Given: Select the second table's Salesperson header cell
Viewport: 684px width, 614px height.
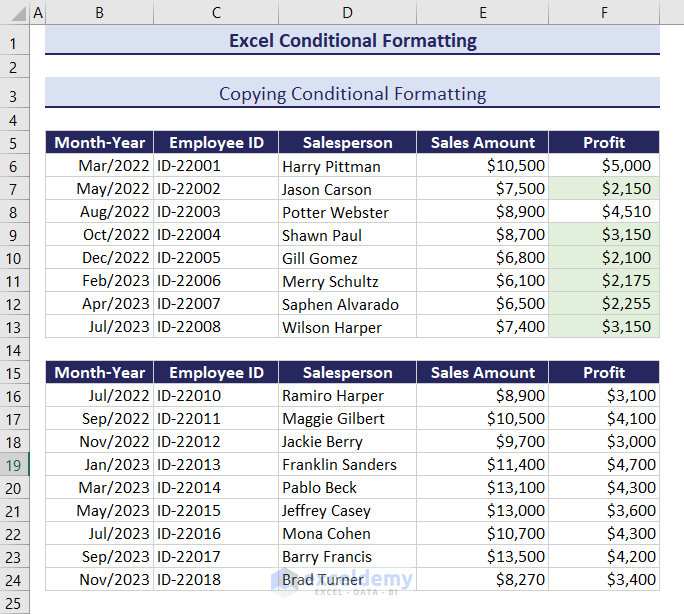Looking at the screenshot, I should pyautogui.click(x=347, y=372).
